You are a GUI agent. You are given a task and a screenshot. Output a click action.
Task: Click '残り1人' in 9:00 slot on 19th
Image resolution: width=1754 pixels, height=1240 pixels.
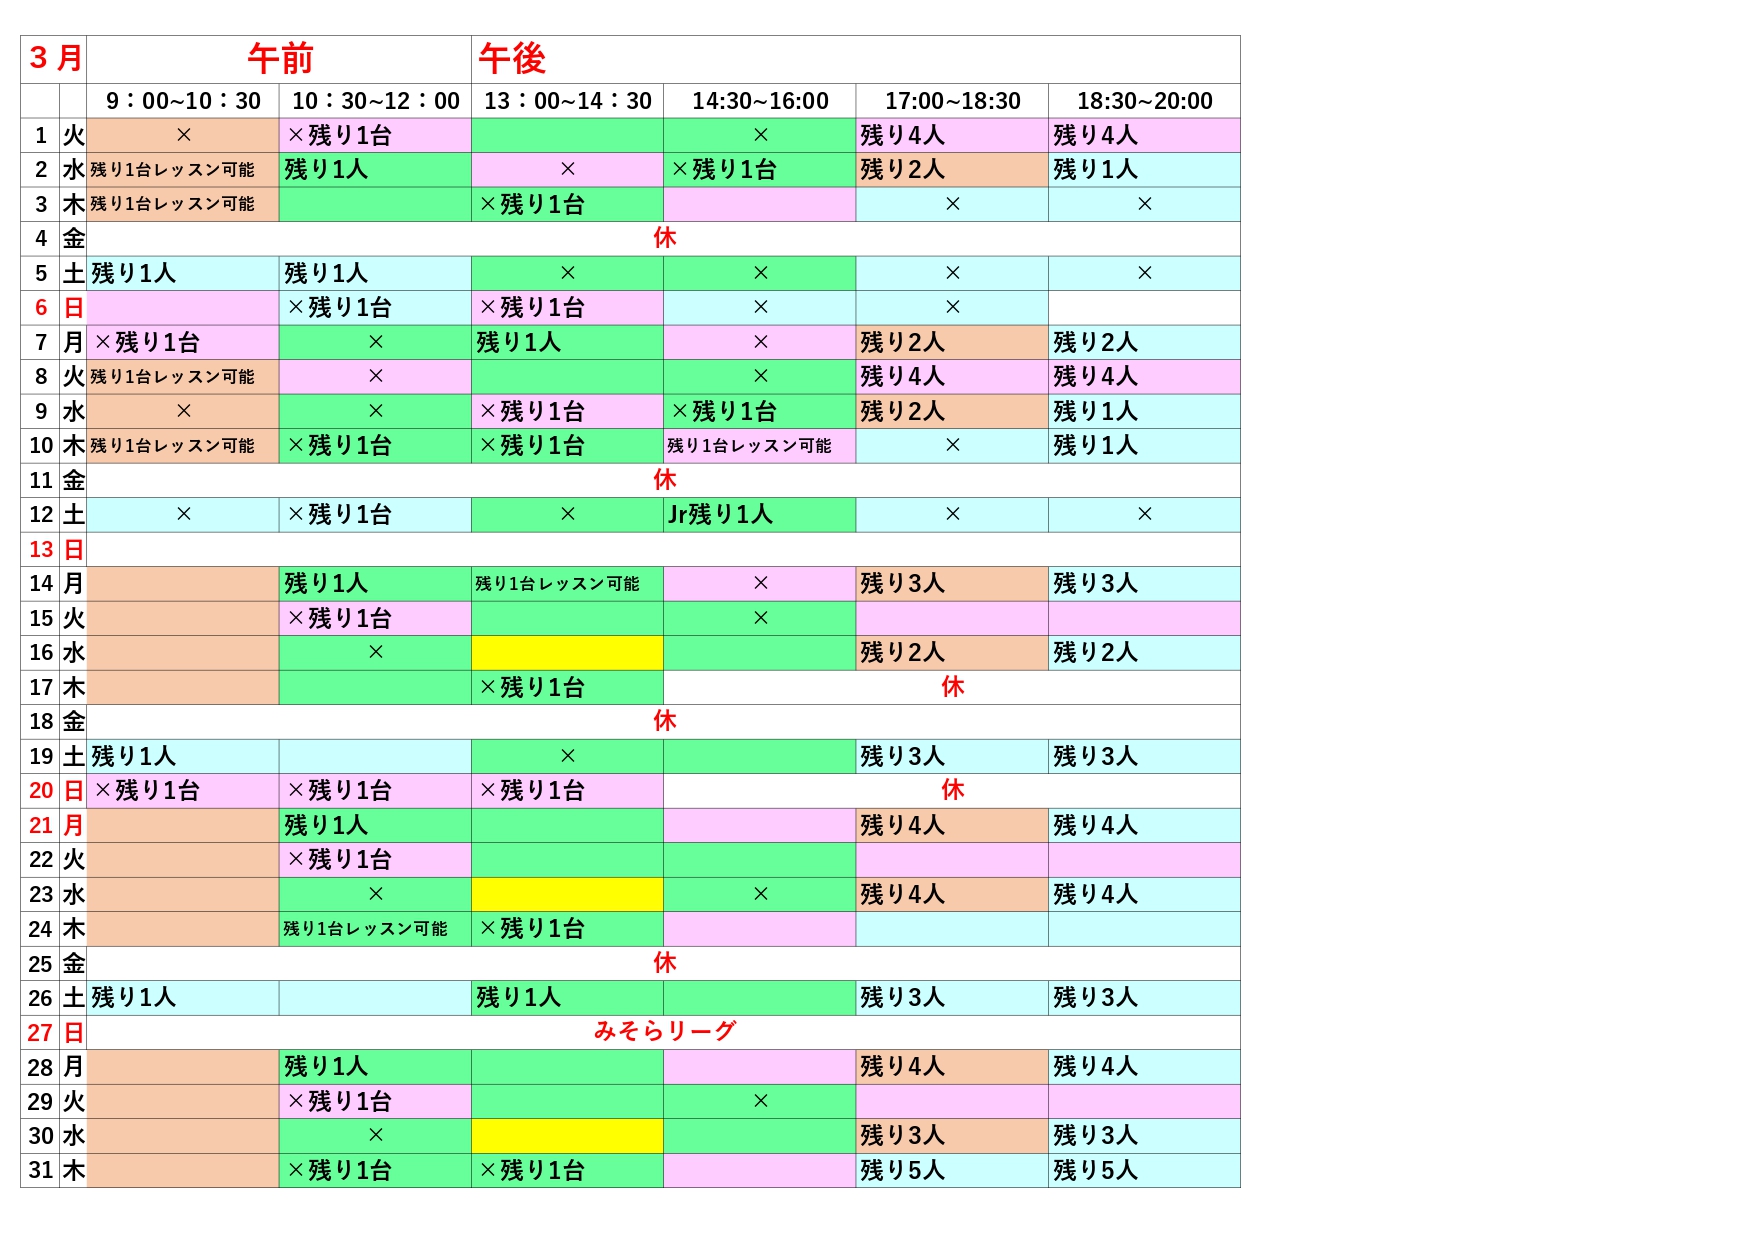[x=133, y=756]
